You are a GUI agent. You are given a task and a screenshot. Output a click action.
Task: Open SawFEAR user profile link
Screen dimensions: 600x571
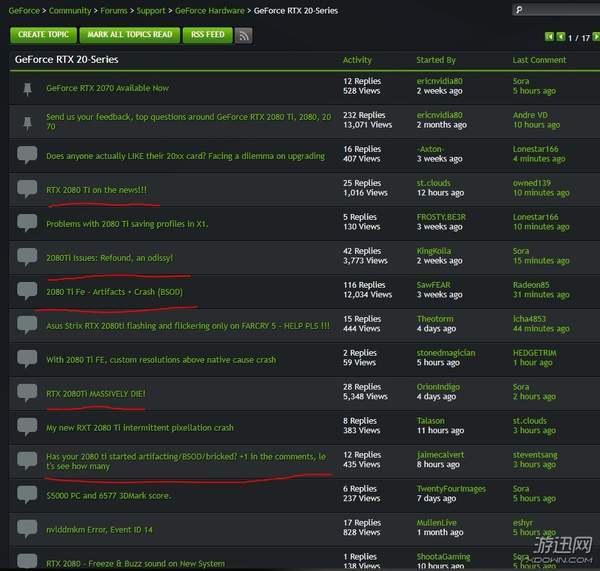pos(434,285)
